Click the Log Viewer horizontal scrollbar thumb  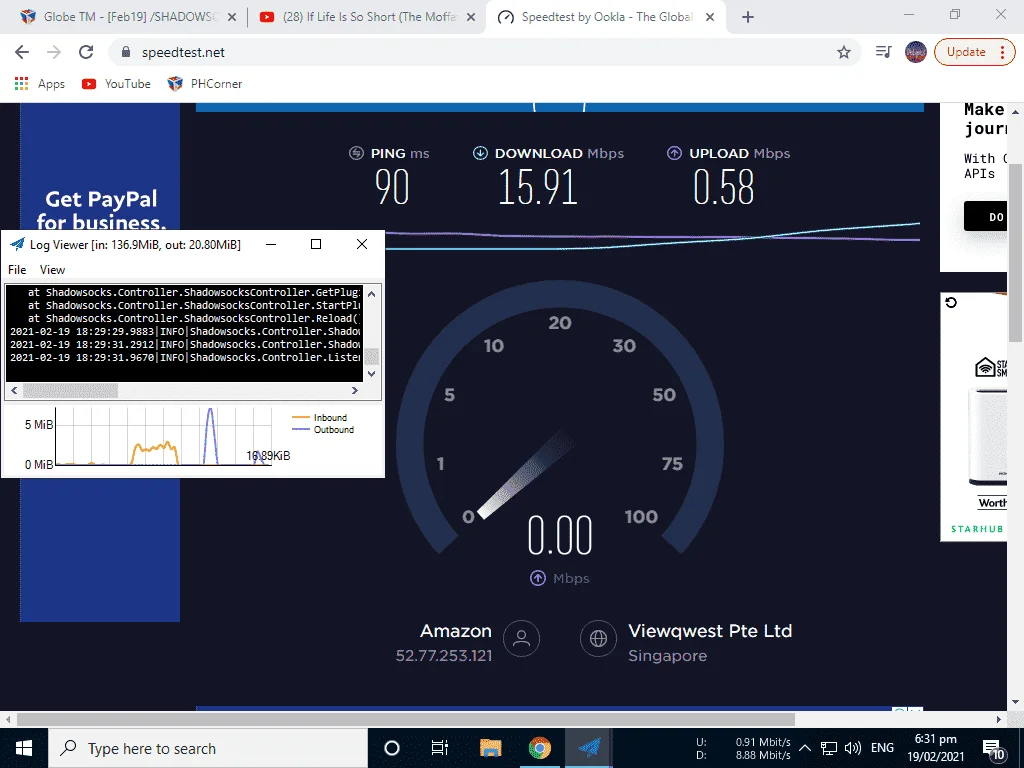(71, 391)
